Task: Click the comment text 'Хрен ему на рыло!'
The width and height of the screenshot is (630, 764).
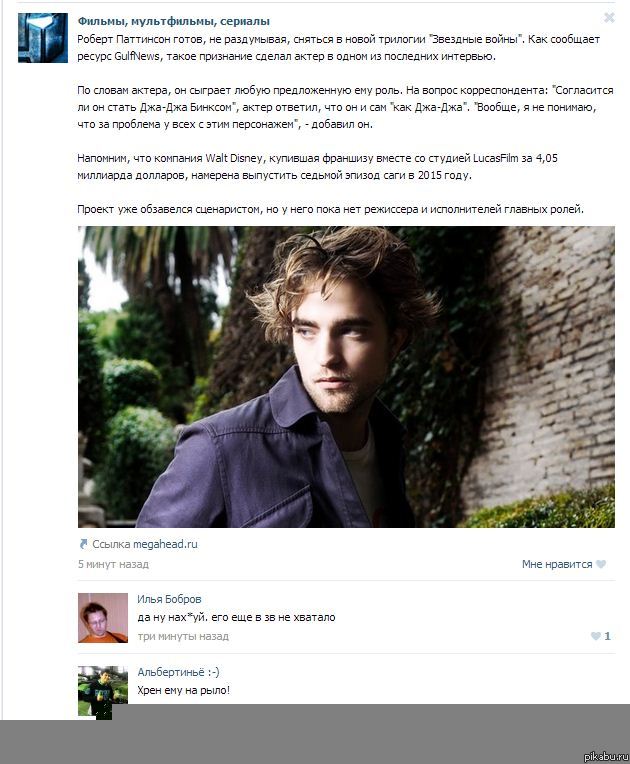Action: [184, 690]
